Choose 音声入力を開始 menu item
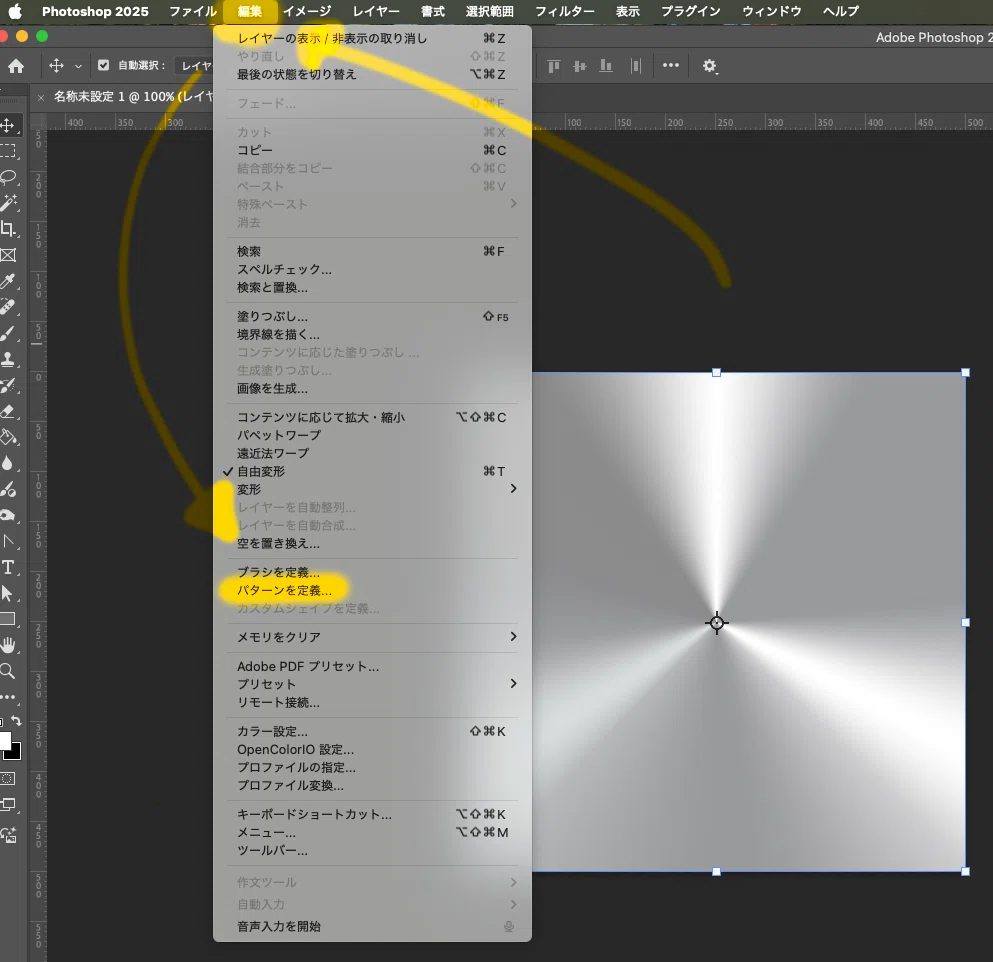This screenshot has width=993, height=962. [372, 927]
